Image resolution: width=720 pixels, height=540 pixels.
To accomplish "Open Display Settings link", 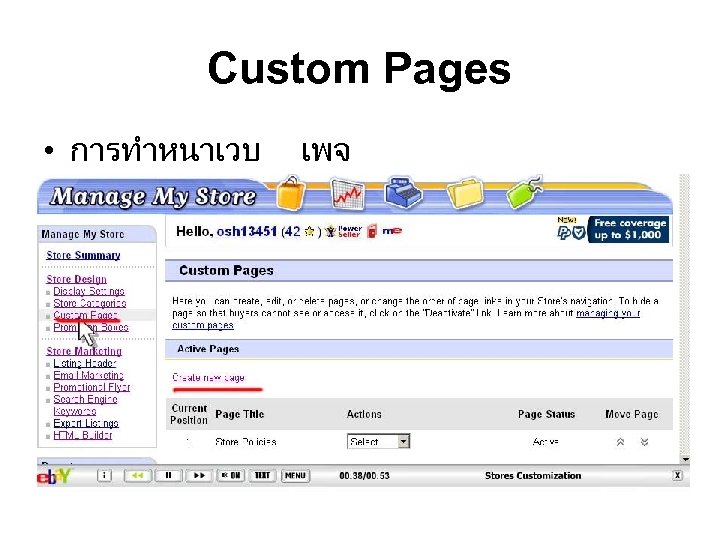I will tap(89, 291).
